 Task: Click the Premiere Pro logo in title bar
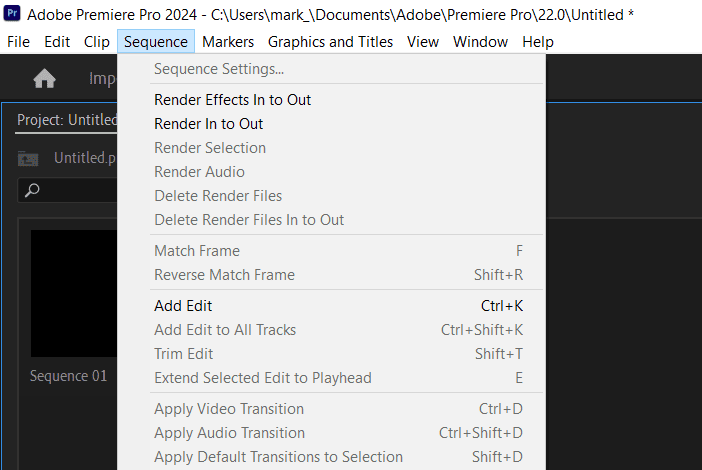pyautogui.click(x=13, y=16)
